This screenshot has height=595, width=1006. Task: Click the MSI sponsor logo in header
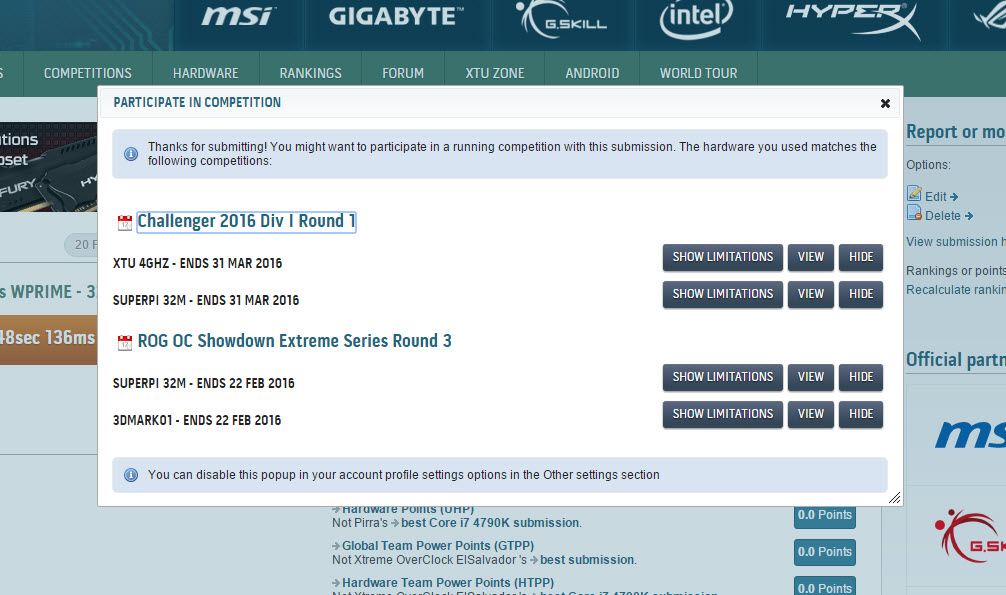pos(239,17)
